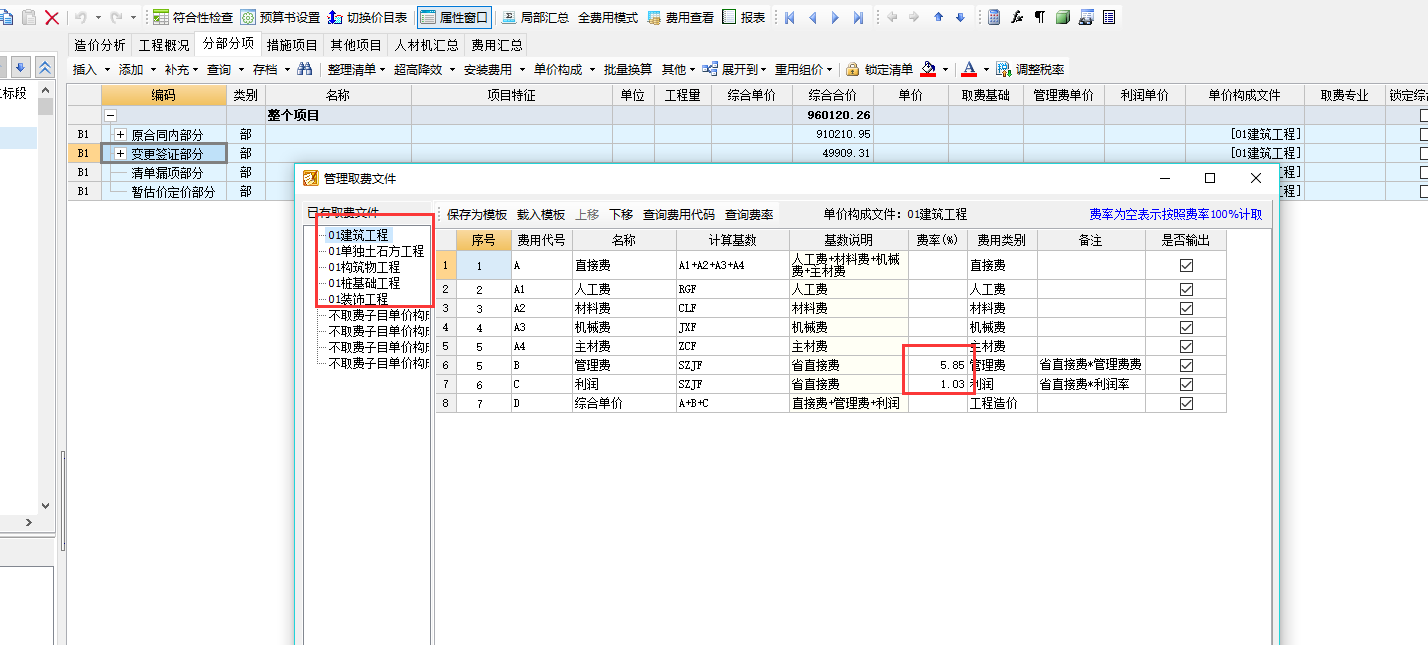Click the fx formula icon
The width and height of the screenshot is (1428, 645).
1017,18
